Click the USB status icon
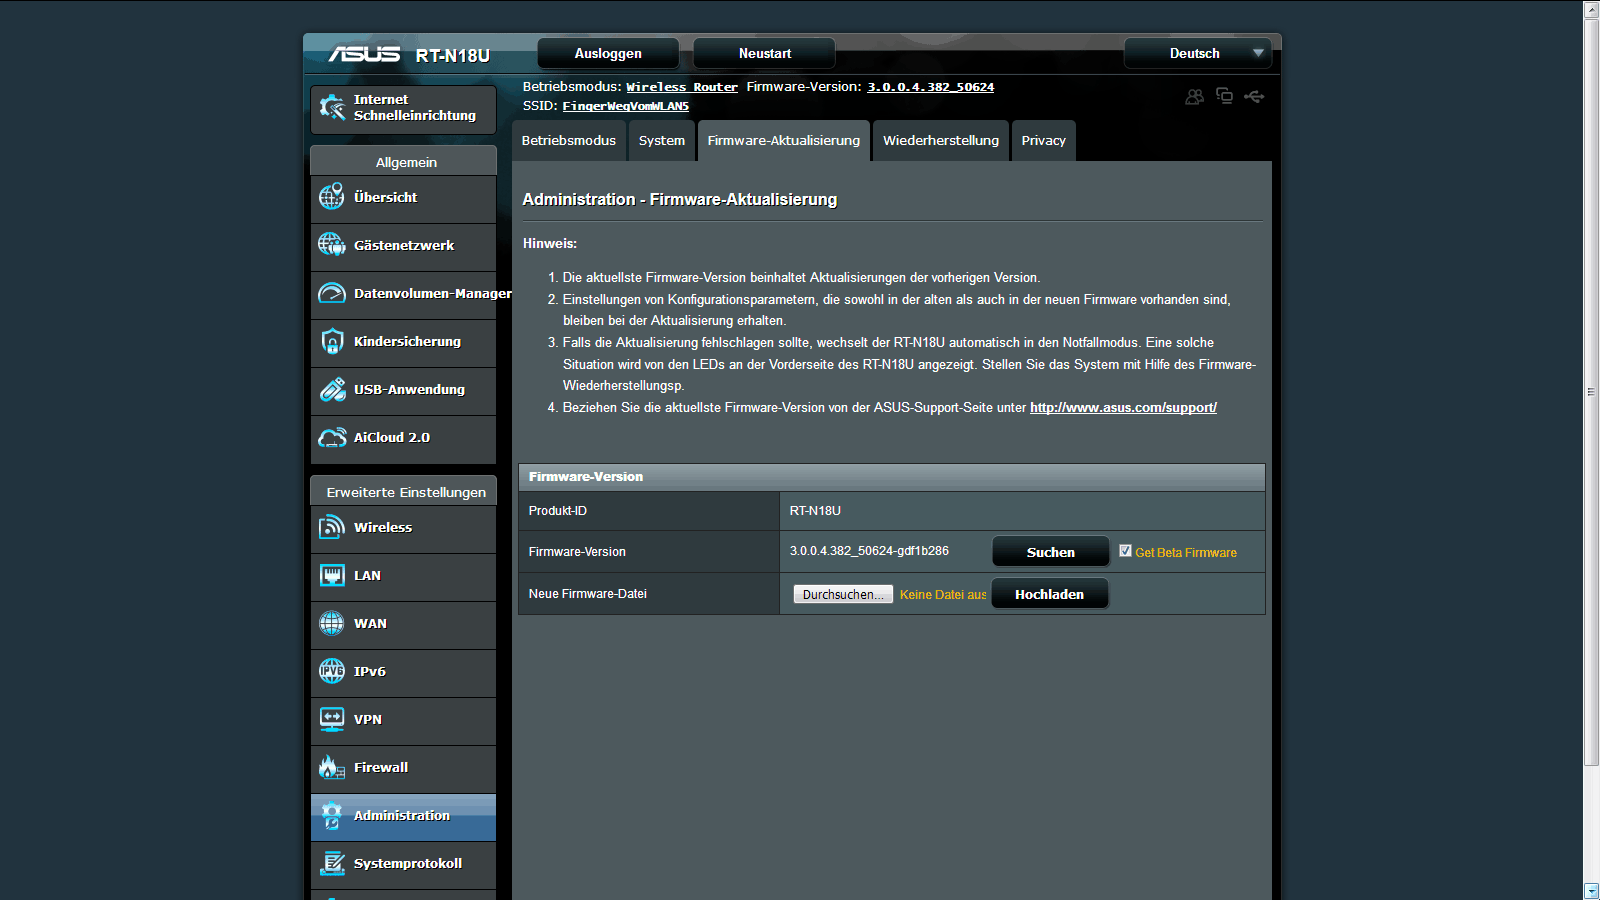 click(x=1254, y=96)
